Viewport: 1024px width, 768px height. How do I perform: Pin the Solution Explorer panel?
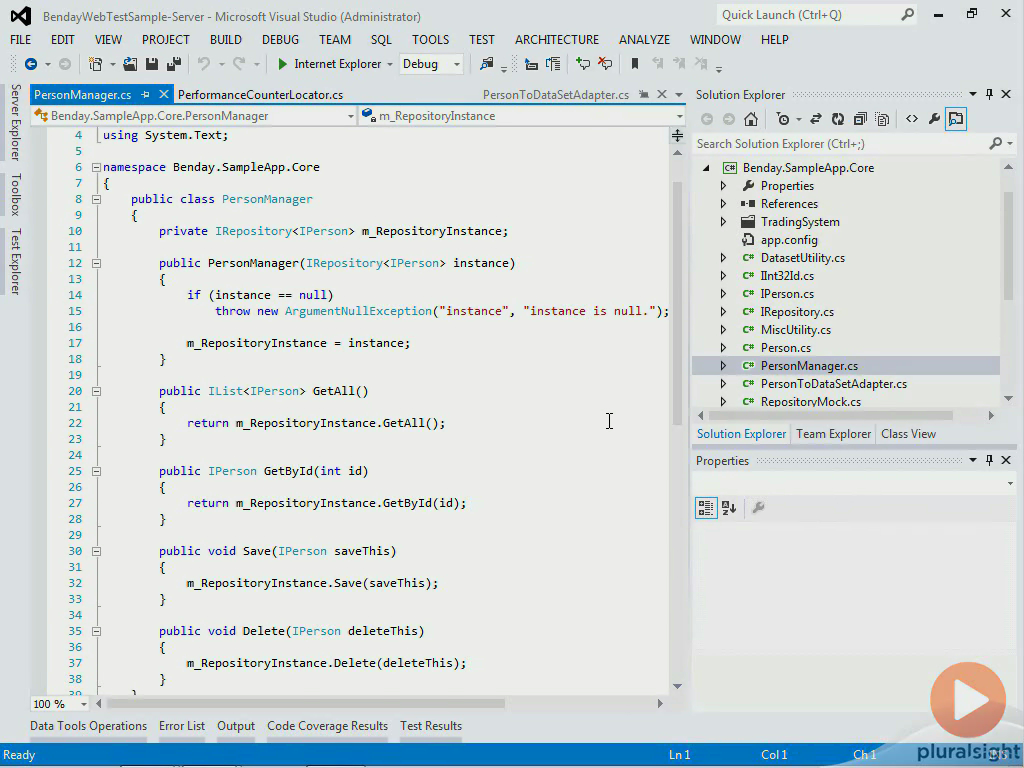[989, 95]
